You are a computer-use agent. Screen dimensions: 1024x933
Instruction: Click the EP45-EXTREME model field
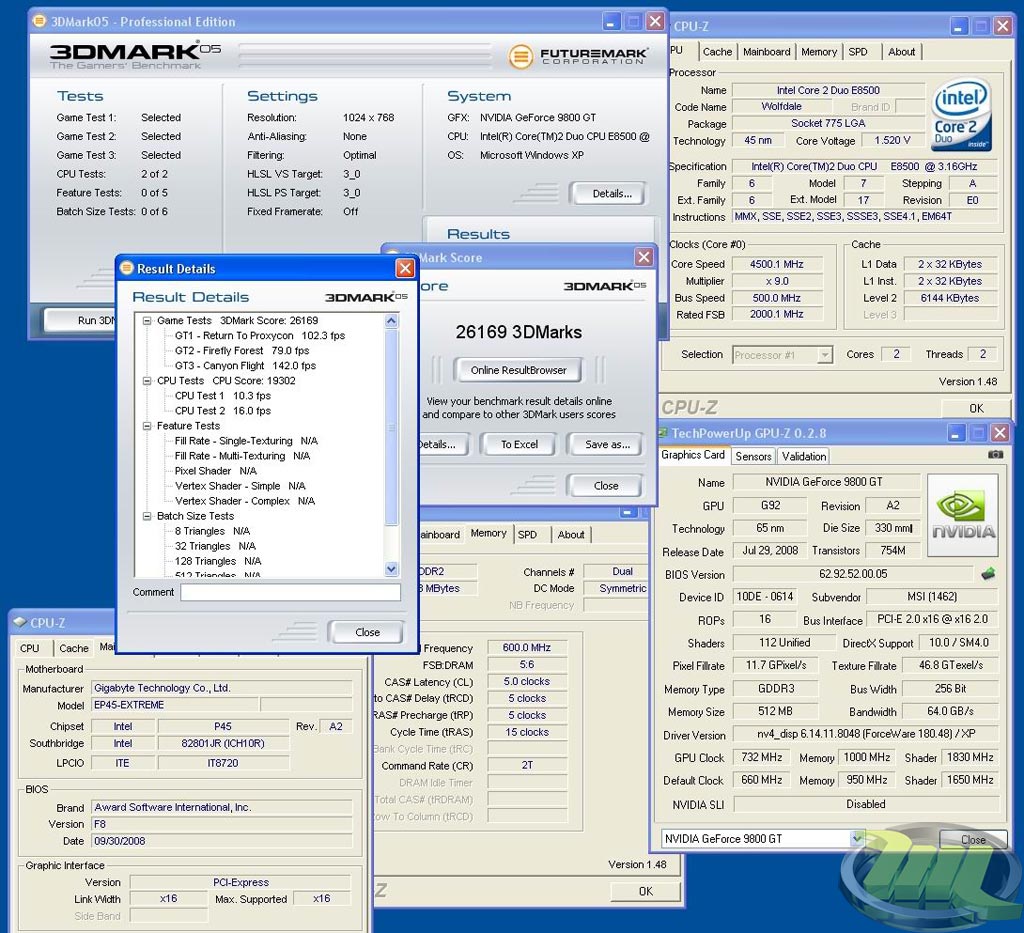pos(175,705)
